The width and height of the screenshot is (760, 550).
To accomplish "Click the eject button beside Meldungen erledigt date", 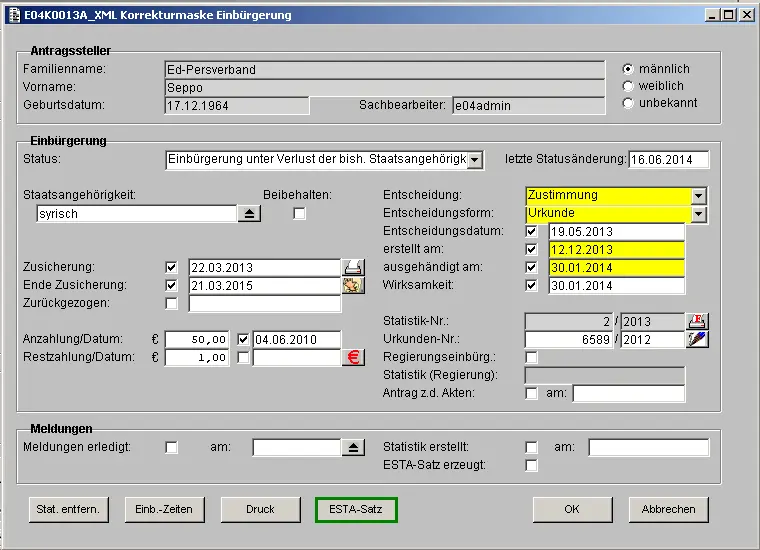I will [353, 447].
